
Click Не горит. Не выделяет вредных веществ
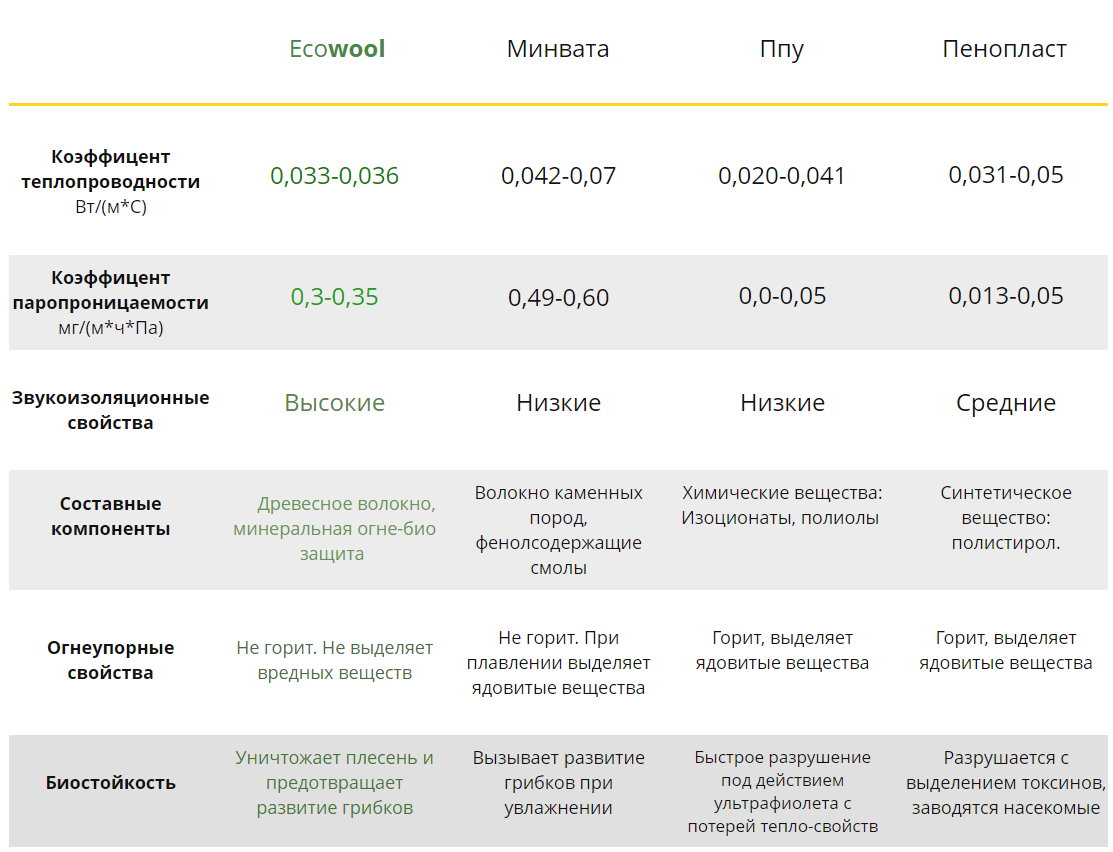point(334,660)
